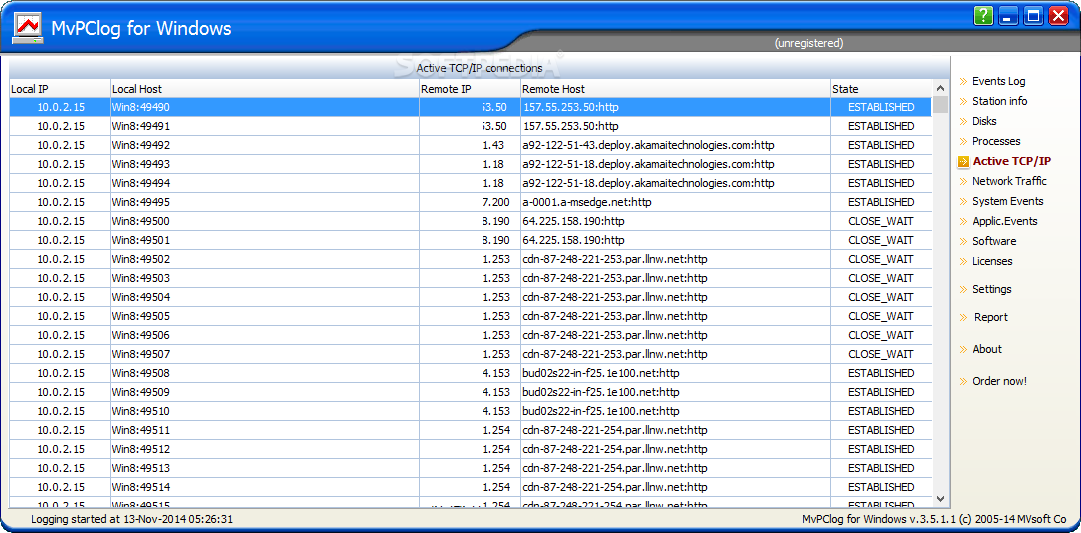Click the arrow icon beside Report
This screenshot has width=1081, height=533.
(963, 318)
